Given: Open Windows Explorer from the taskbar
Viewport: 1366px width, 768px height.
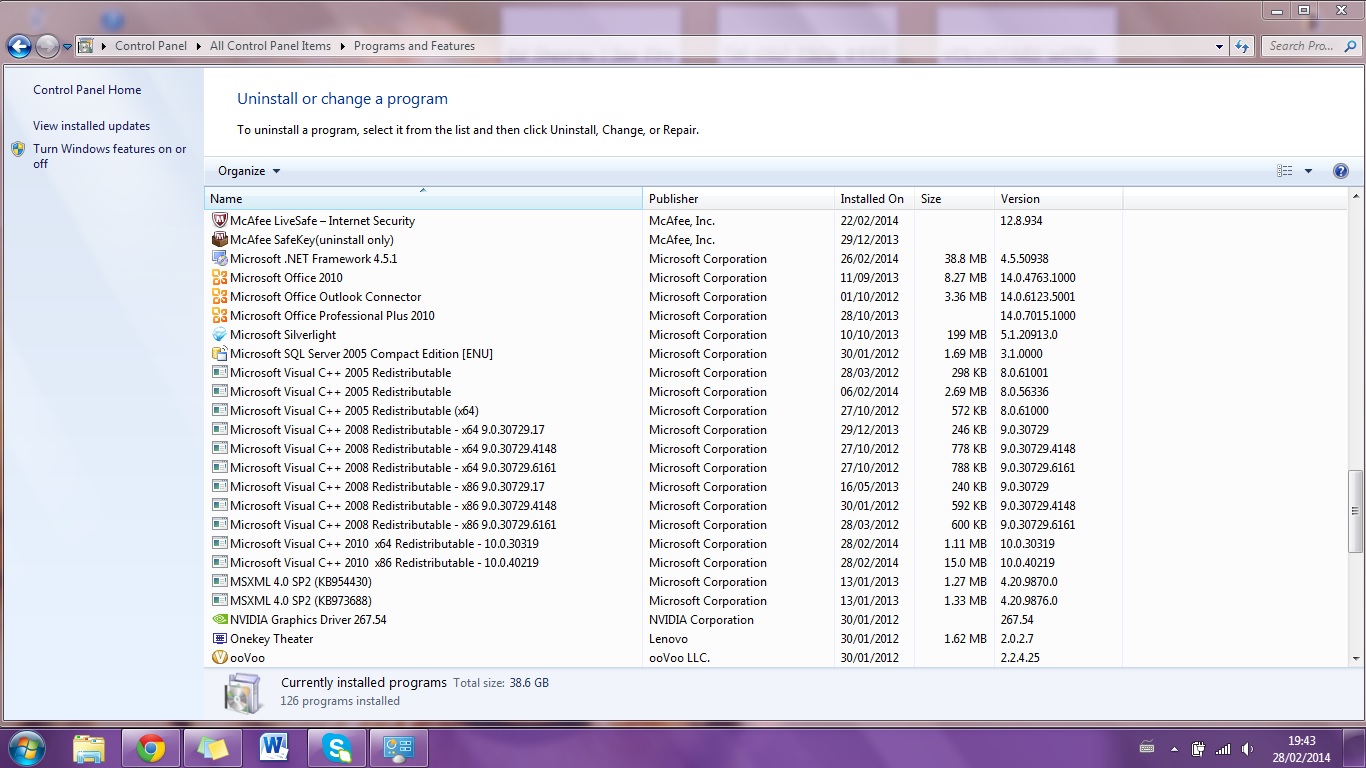Looking at the screenshot, I should click(89, 748).
